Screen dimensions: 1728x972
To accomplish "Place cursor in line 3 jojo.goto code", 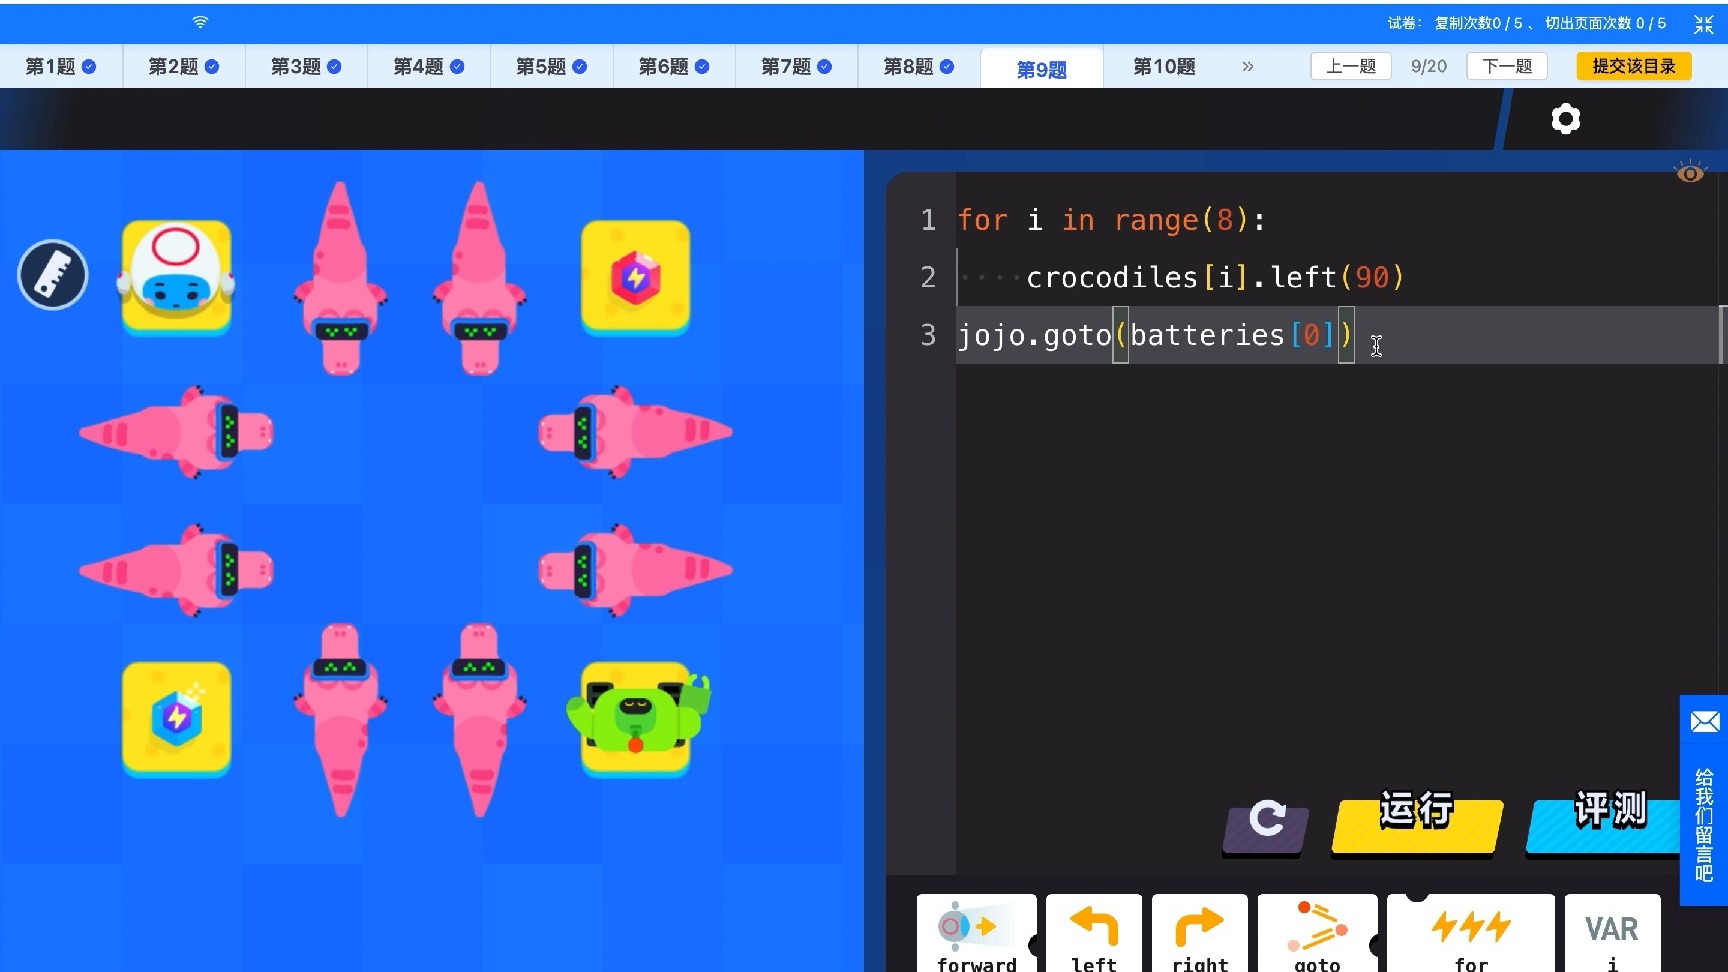I will point(1155,335).
